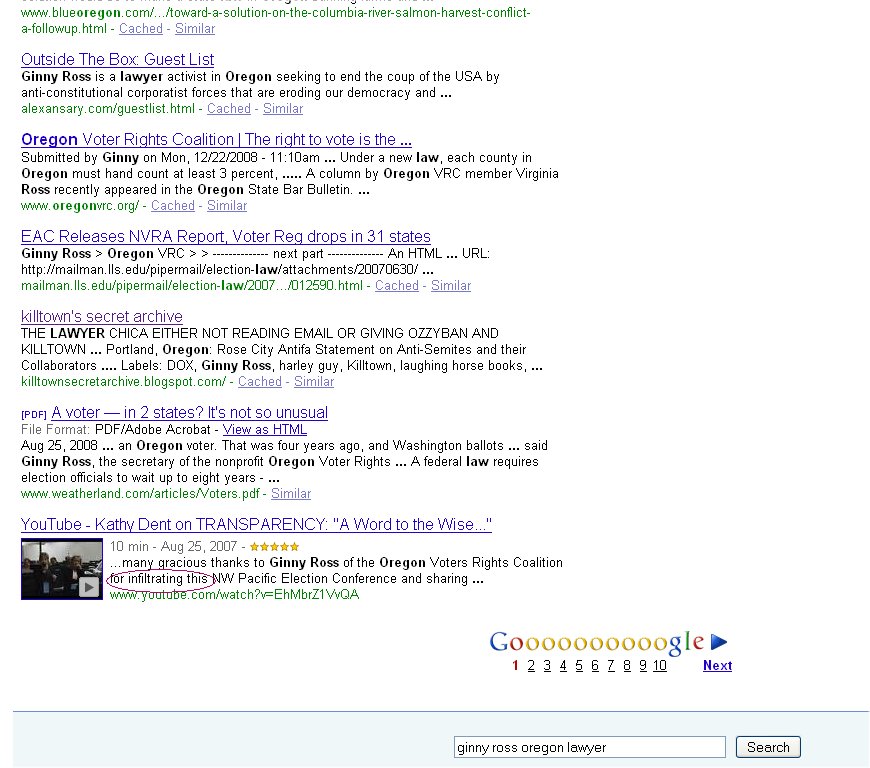Open the YouTube video thumbnail
Viewport: 870px width, 768px height.
coord(62,569)
